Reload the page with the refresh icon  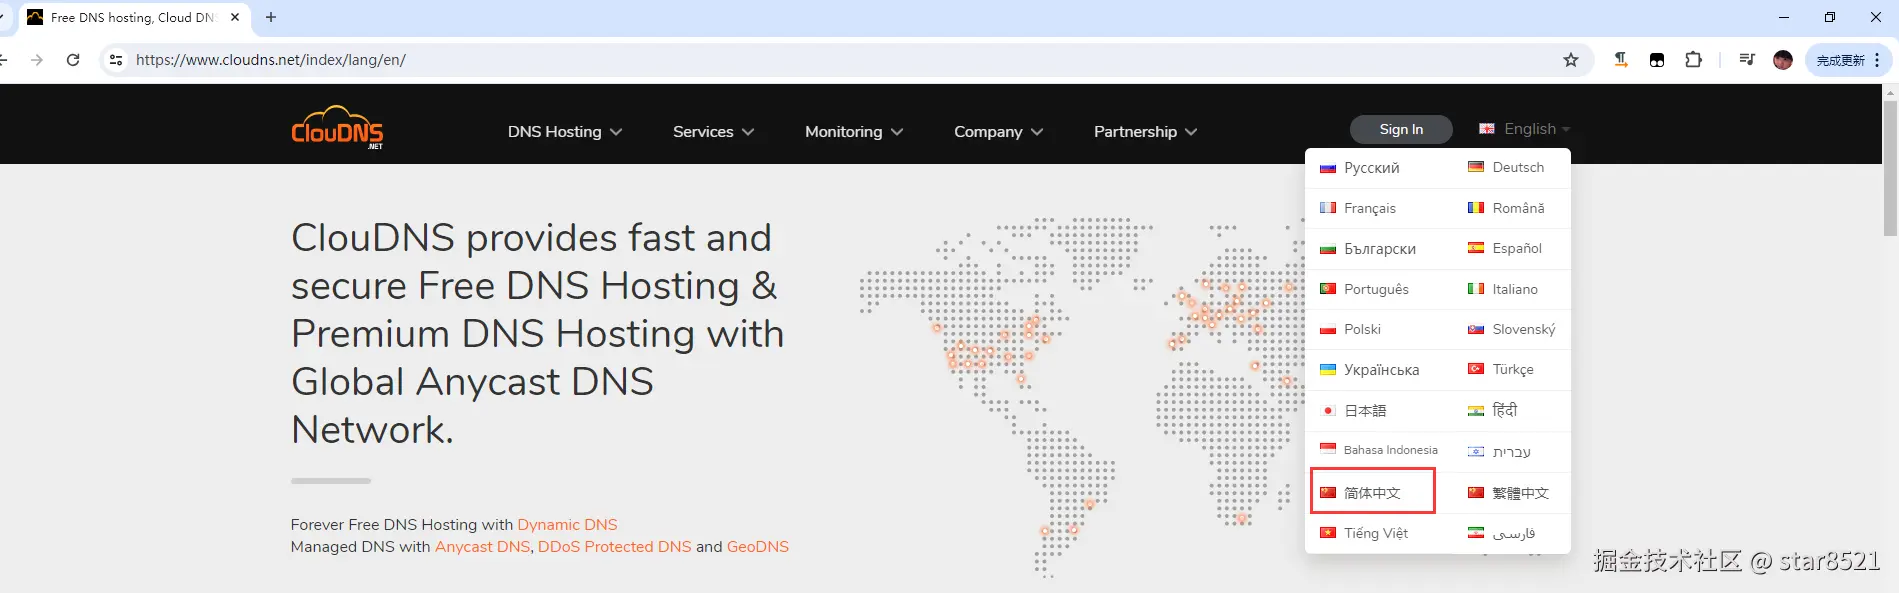tap(73, 60)
